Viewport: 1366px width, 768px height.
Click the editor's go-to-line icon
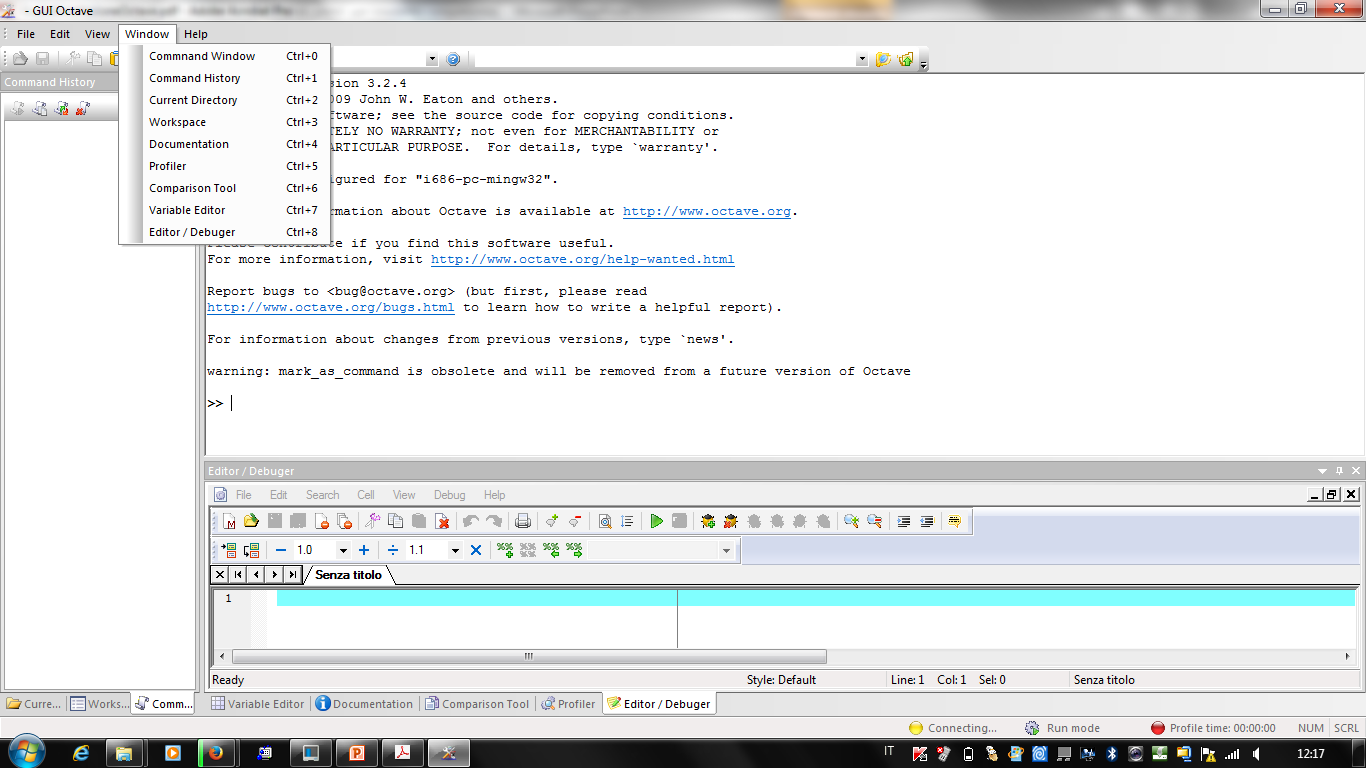coord(627,521)
